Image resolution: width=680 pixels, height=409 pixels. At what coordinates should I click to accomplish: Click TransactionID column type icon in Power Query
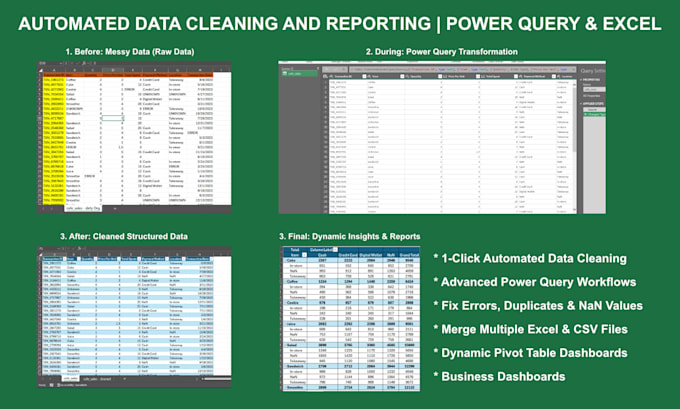330,76
